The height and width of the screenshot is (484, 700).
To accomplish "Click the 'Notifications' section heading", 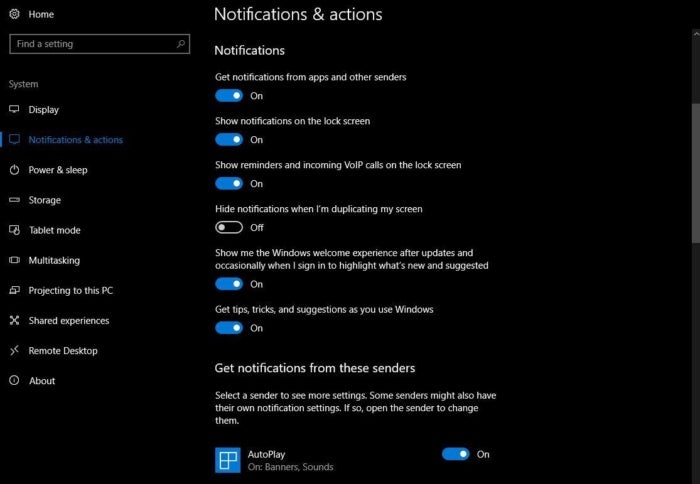I will pos(250,50).
